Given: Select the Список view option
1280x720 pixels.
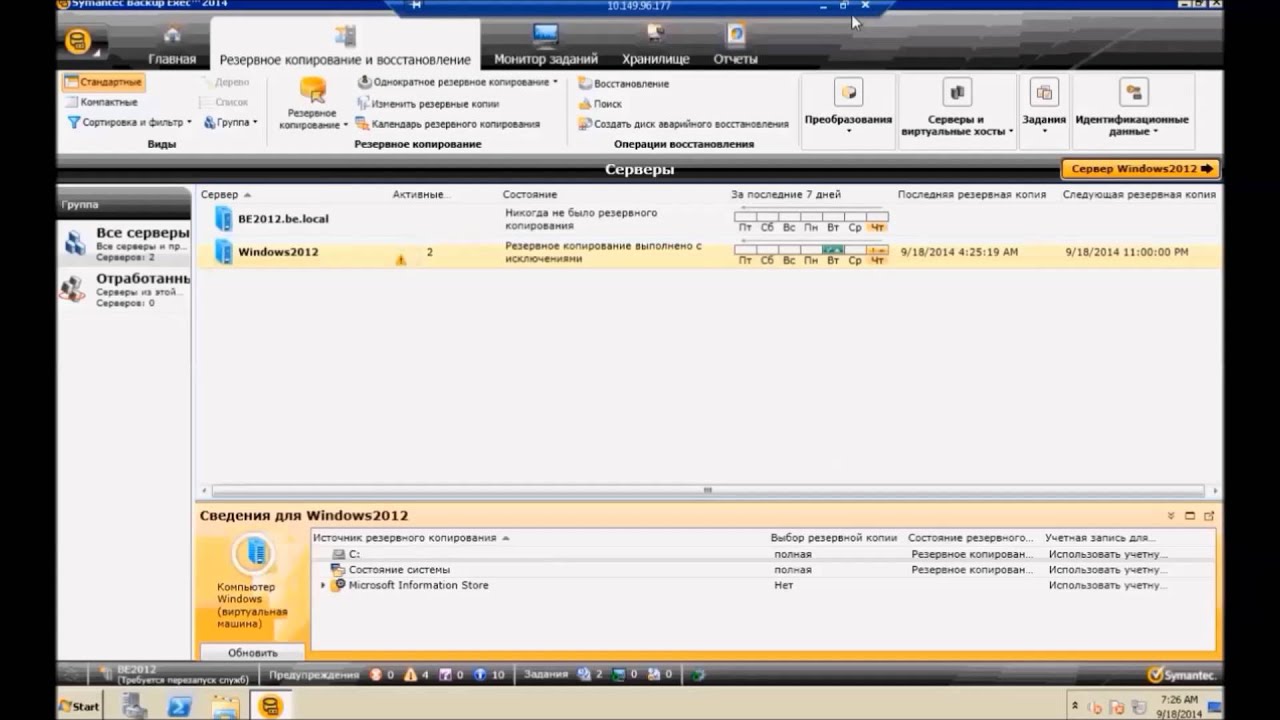Looking at the screenshot, I should [224, 102].
